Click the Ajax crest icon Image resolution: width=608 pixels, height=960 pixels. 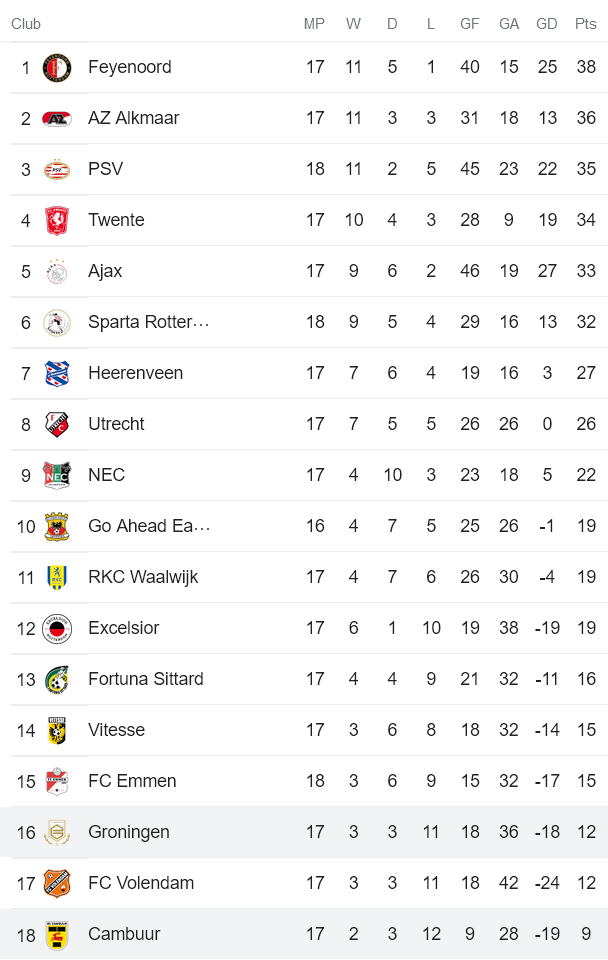[57, 271]
